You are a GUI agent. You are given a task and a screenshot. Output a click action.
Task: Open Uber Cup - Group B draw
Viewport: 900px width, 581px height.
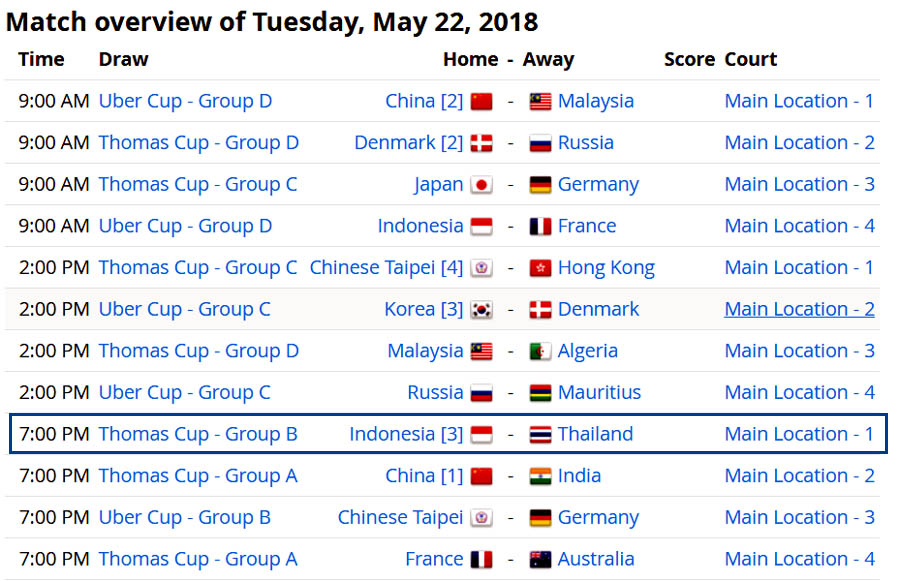click(185, 518)
